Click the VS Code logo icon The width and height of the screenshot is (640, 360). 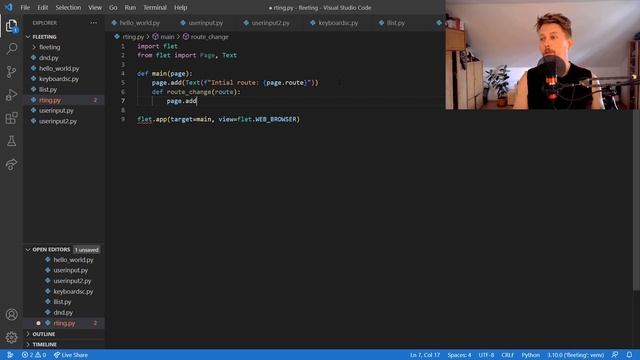click(9, 7)
